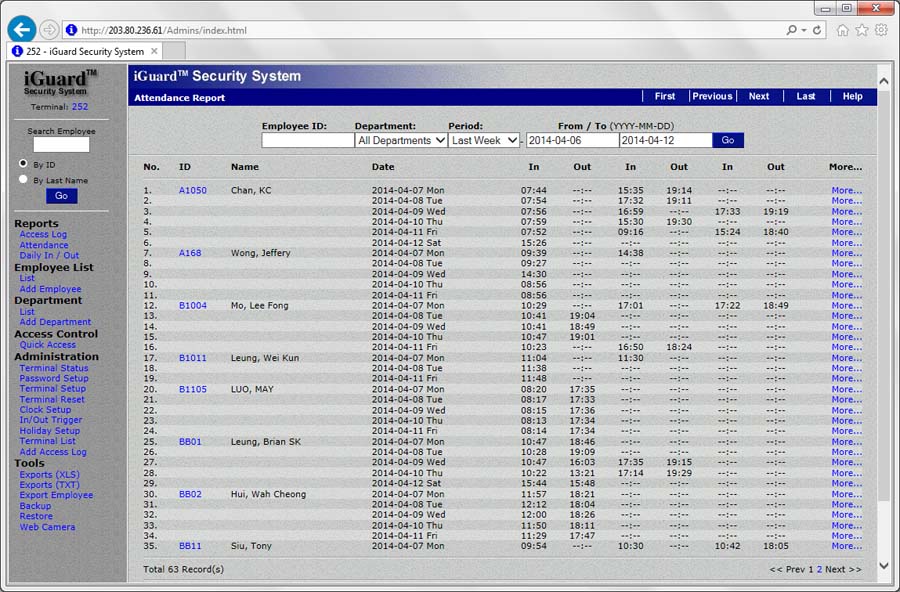Click Next >> in bottom pagination
The height and width of the screenshot is (592, 900).
click(x=843, y=569)
